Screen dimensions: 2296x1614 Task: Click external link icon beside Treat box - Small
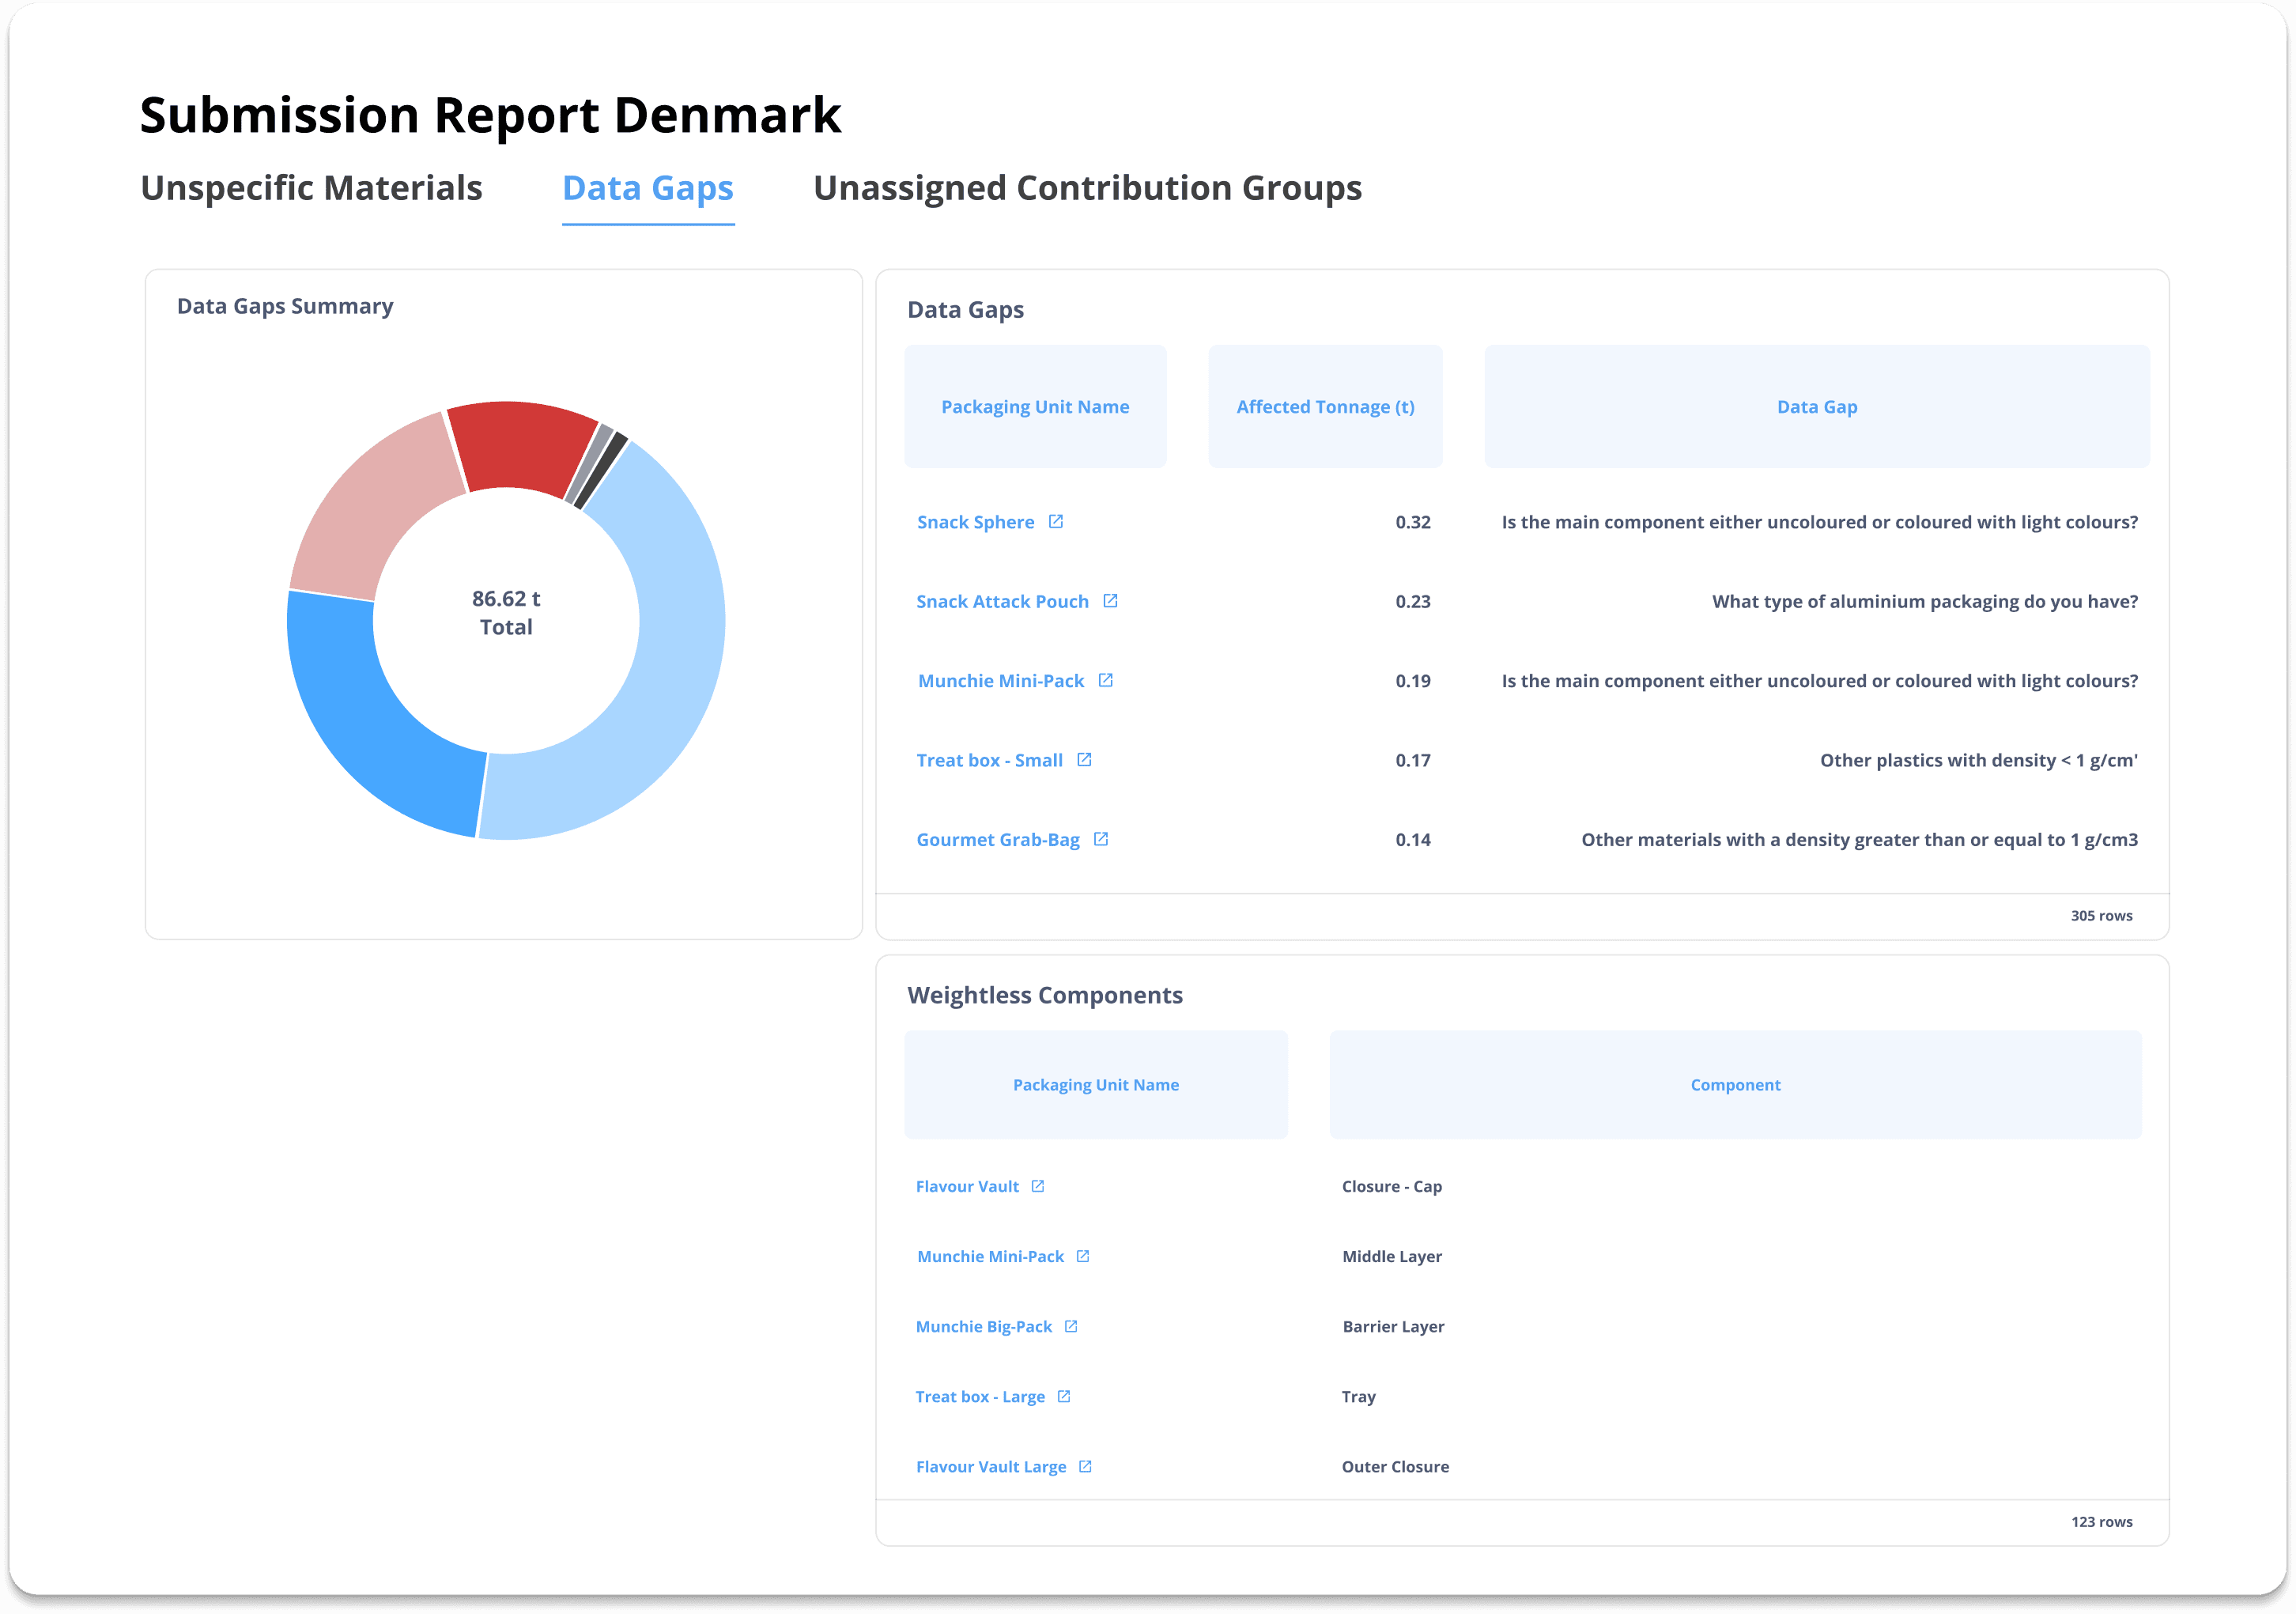click(x=1084, y=759)
